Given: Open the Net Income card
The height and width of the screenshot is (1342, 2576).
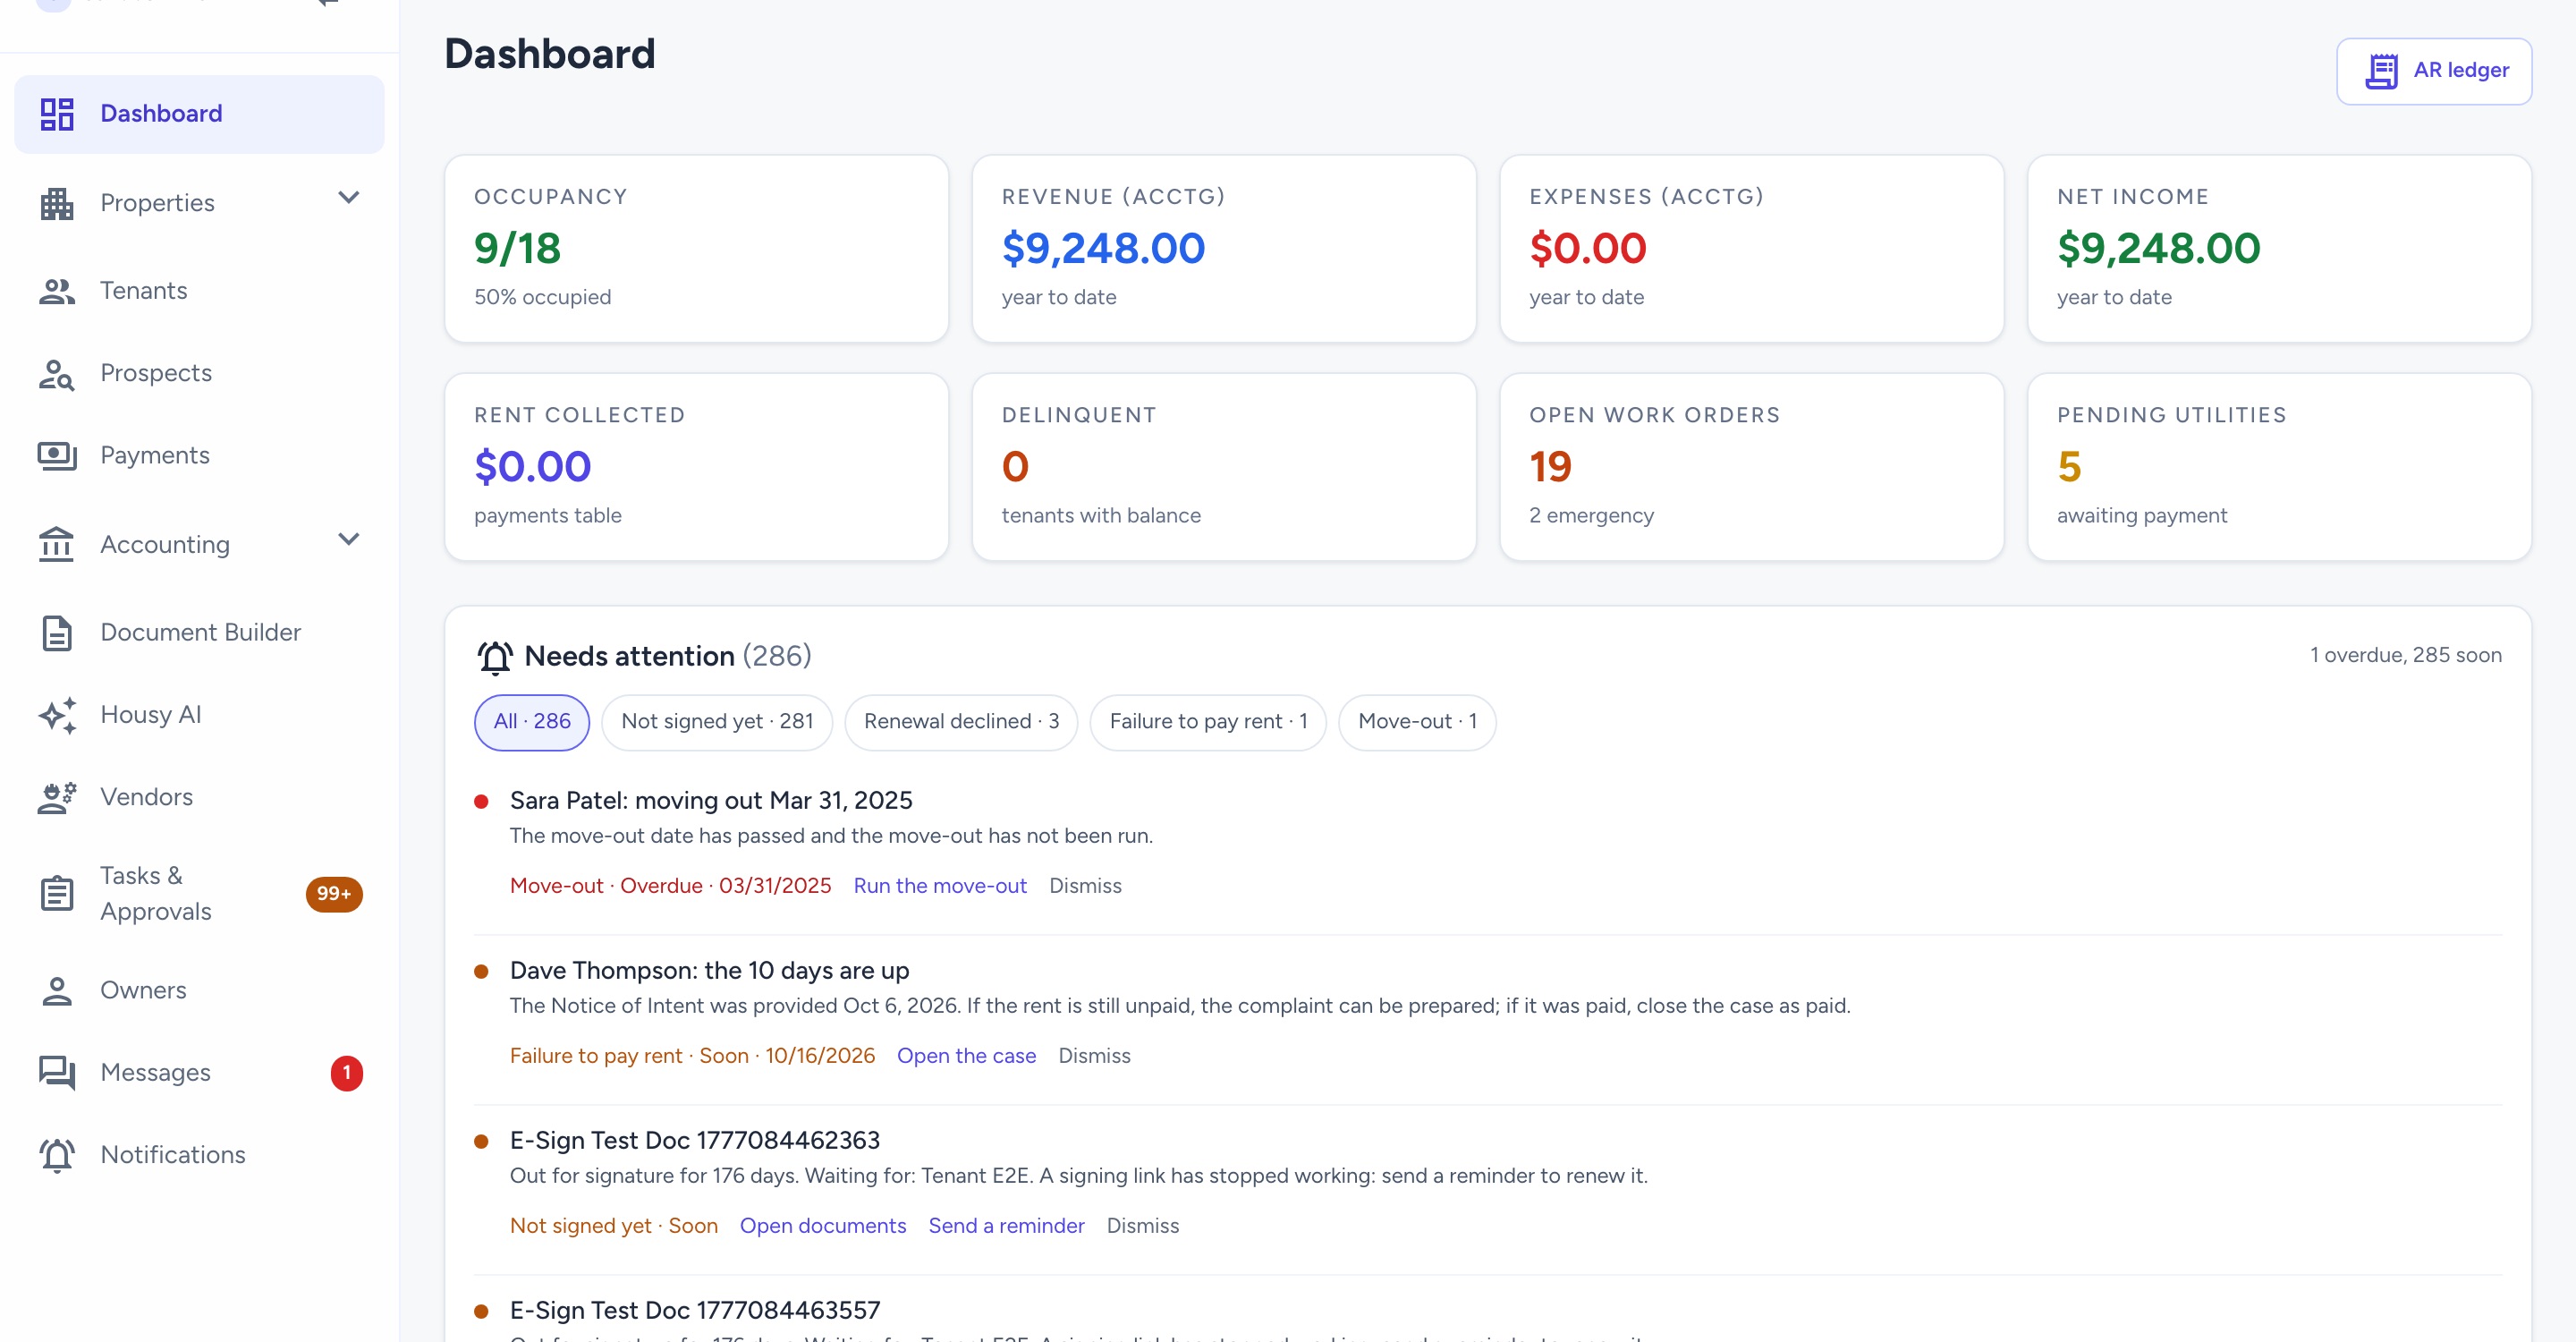Looking at the screenshot, I should pos(2279,248).
